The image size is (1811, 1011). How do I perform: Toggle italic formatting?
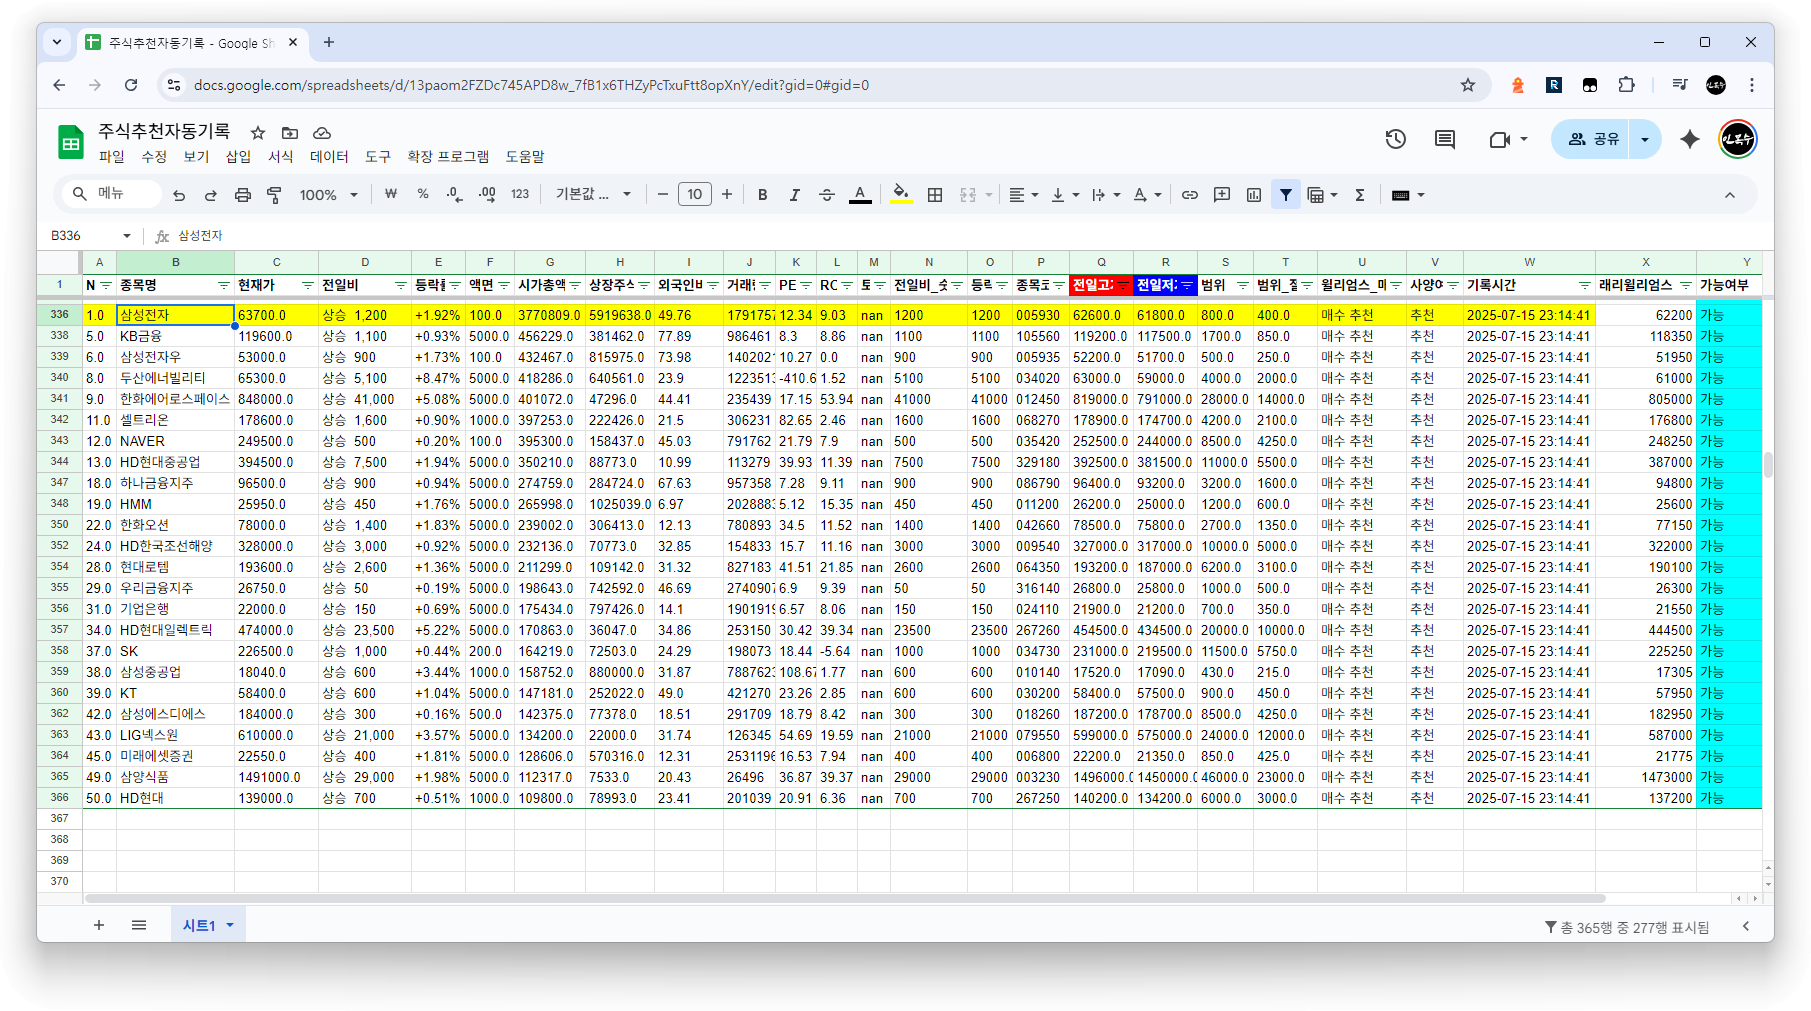click(x=795, y=195)
